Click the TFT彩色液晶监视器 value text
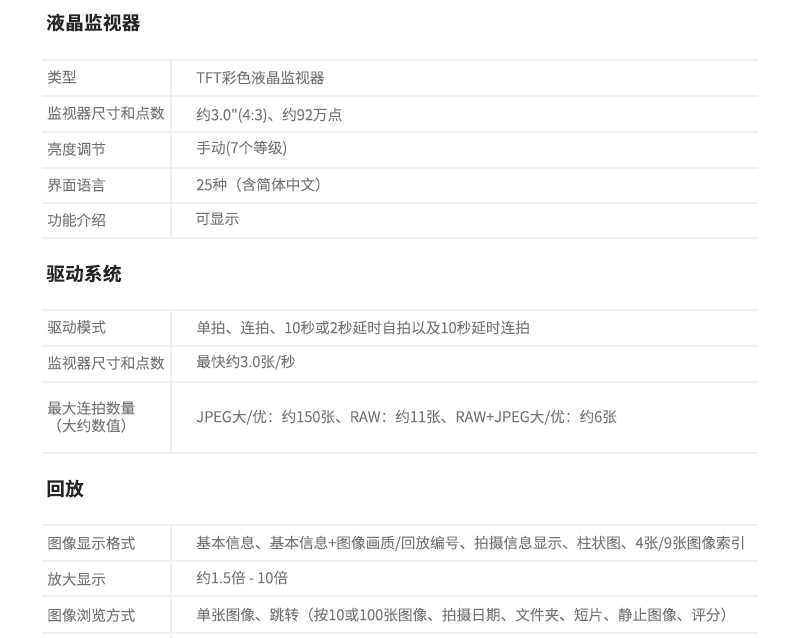 click(x=260, y=78)
